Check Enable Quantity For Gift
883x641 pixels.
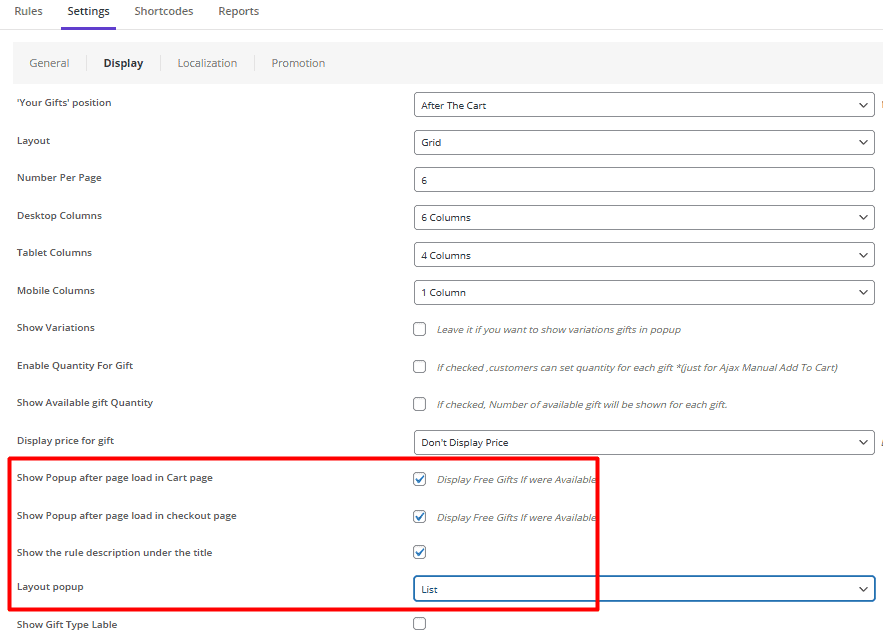[419, 366]
